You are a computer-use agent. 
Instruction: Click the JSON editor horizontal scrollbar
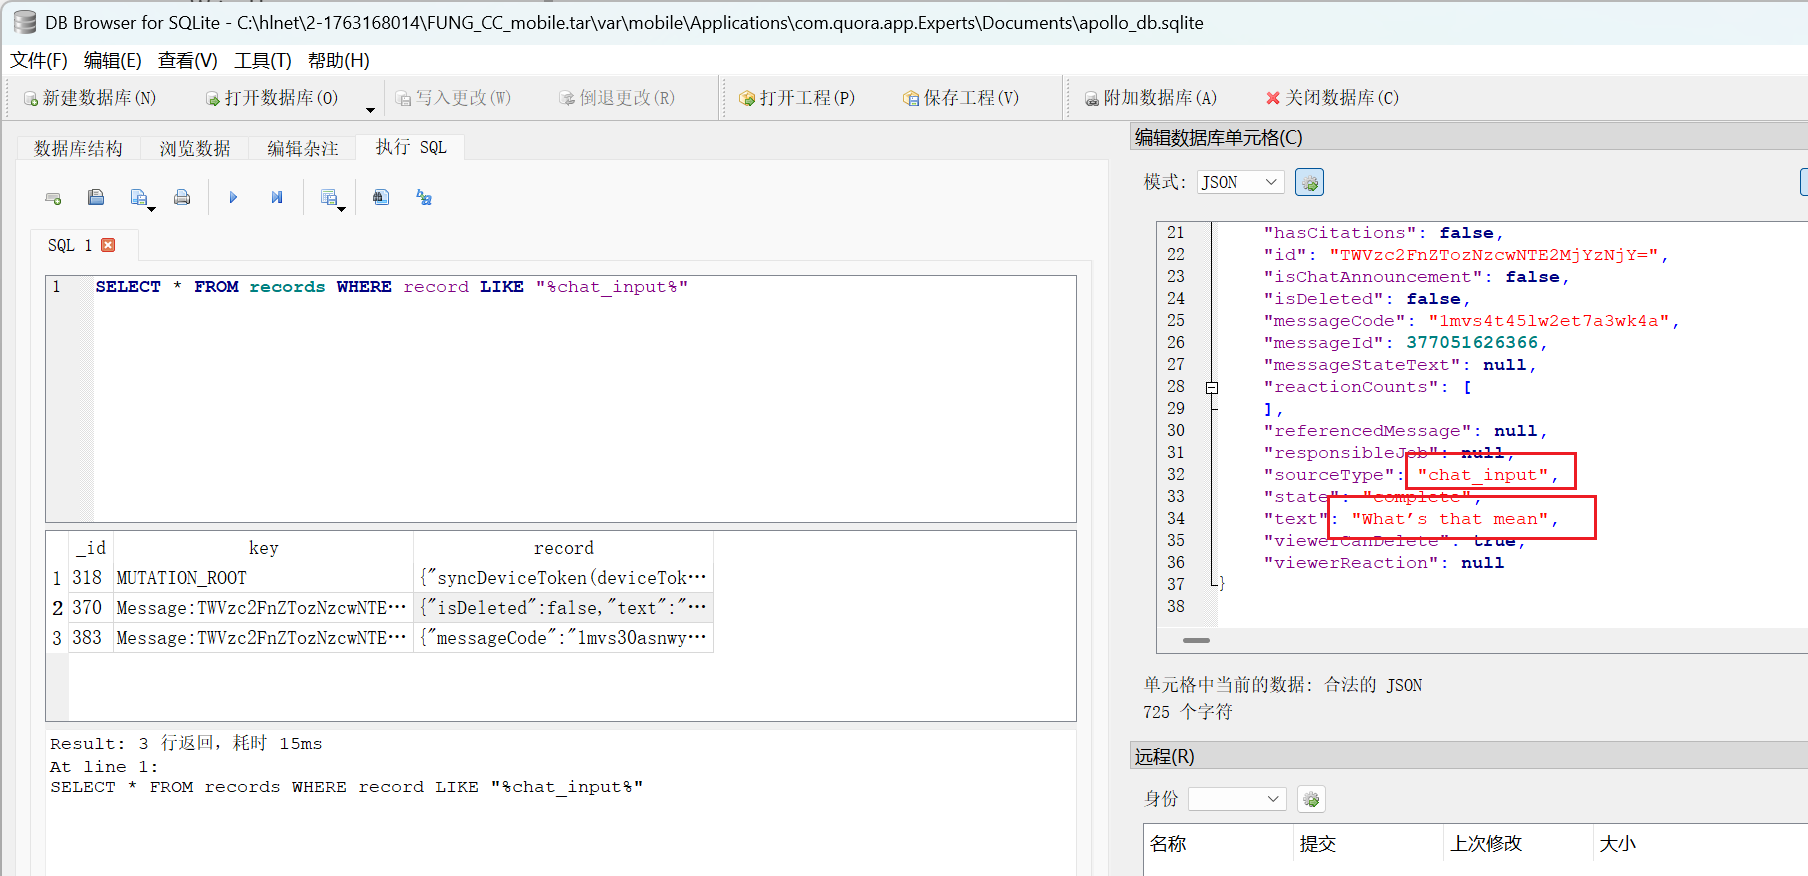pos(1196,640)
